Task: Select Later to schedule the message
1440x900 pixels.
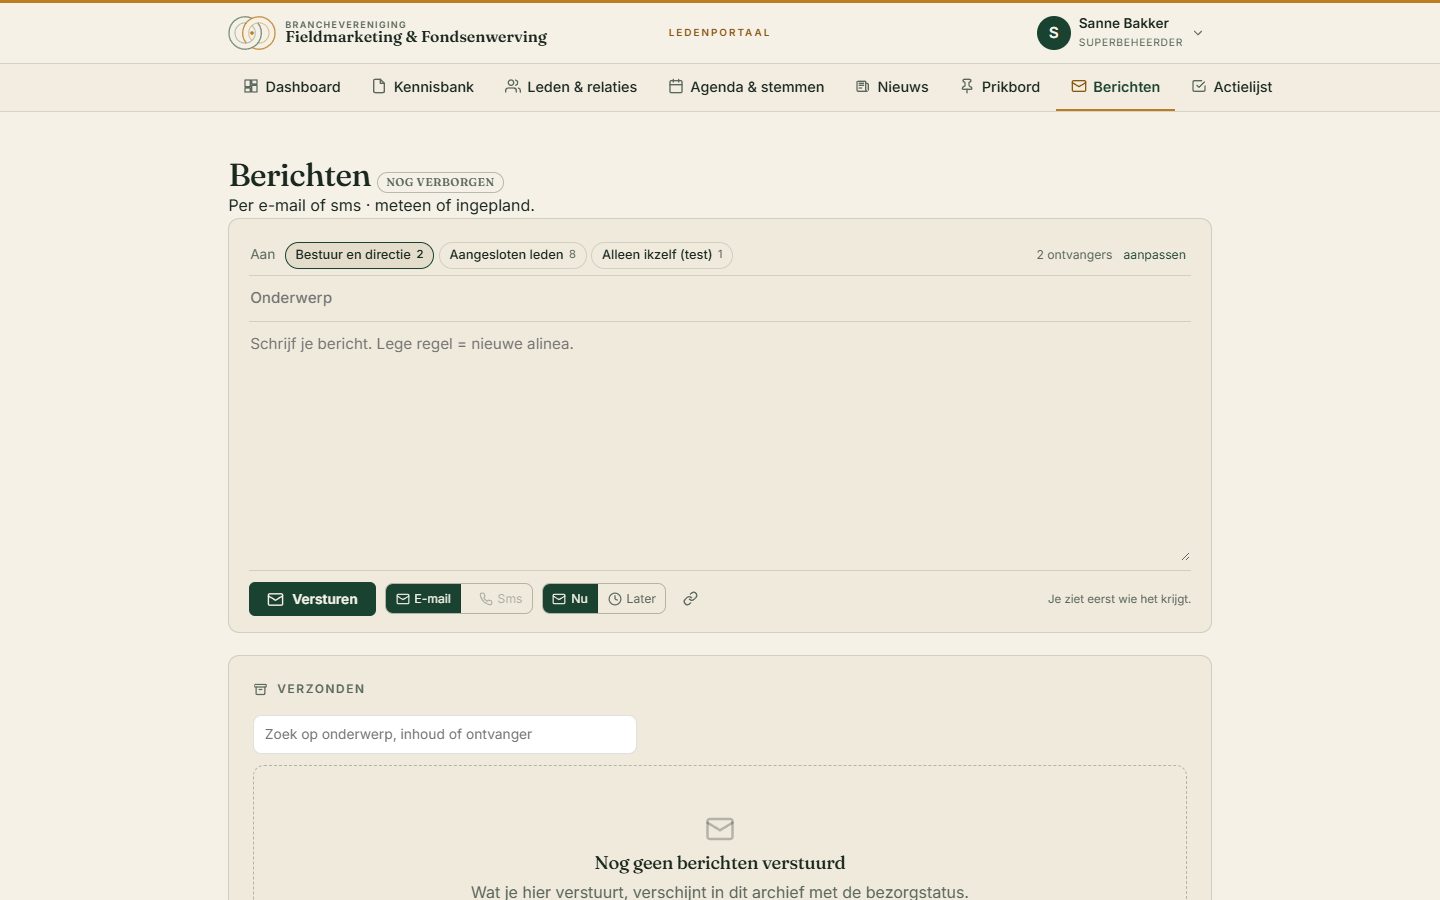Action: coord(632,599)
